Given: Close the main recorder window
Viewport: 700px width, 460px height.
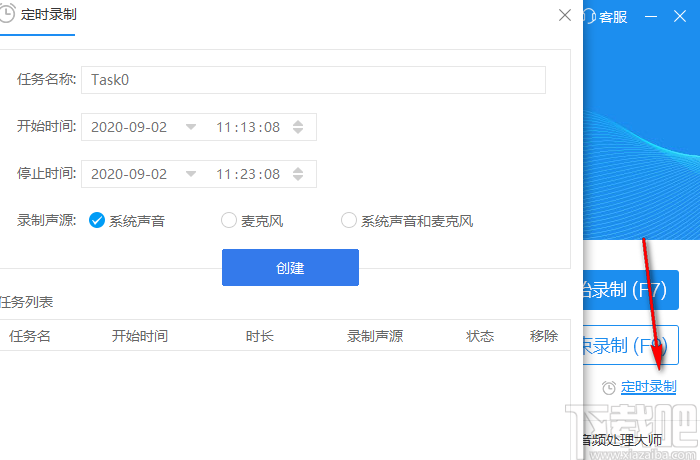Looking at the screenshot, I should pos(680,17).
